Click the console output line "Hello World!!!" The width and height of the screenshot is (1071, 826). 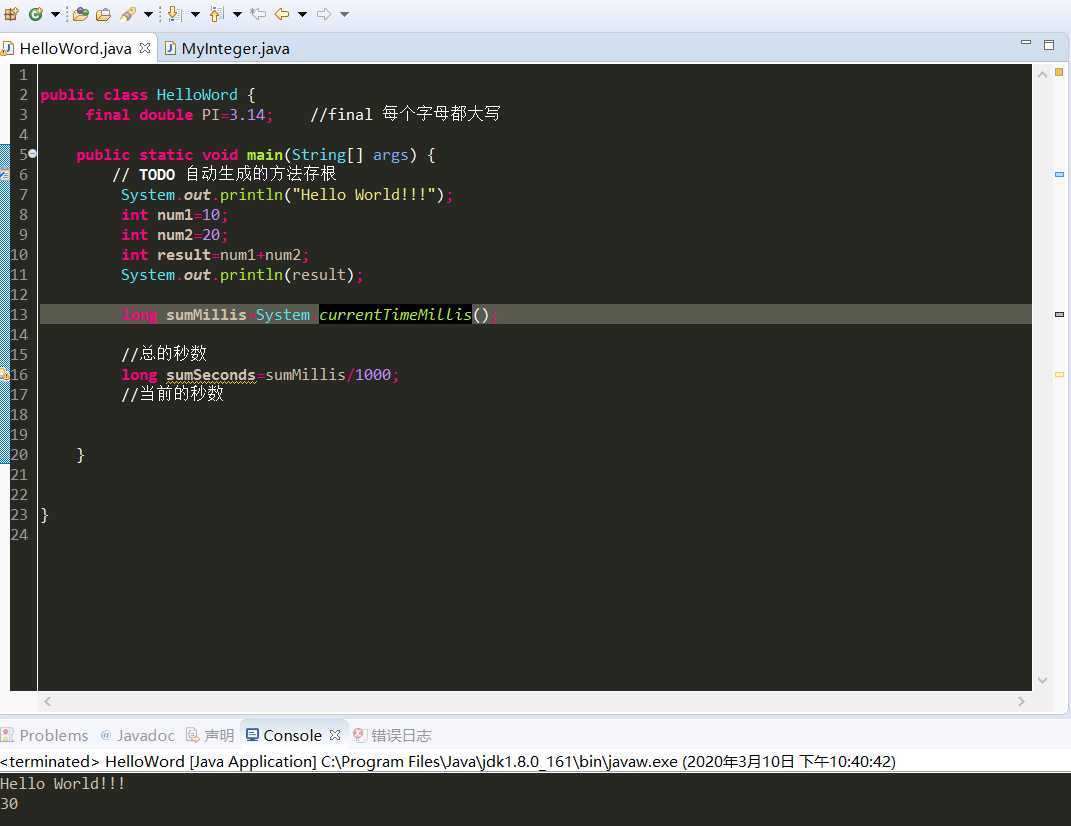63,784
